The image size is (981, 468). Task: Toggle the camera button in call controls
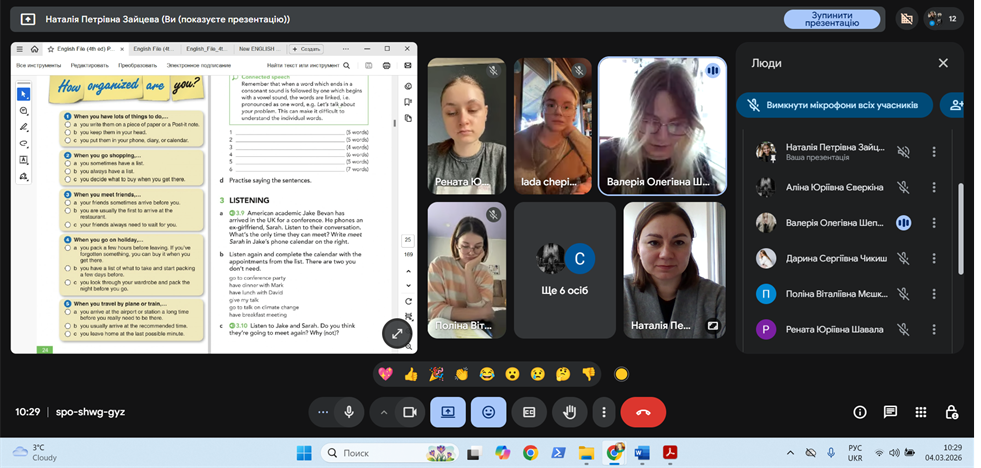point(409,411)
